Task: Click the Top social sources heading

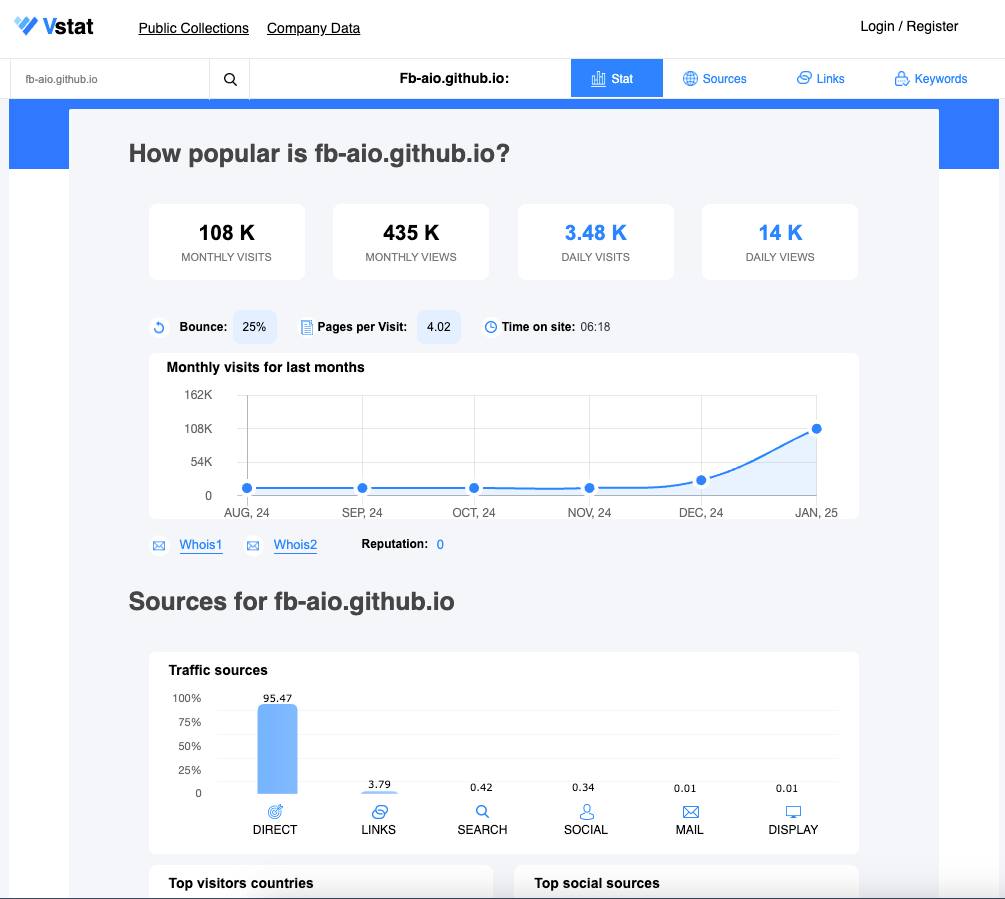Action: (x=597, y=883)
